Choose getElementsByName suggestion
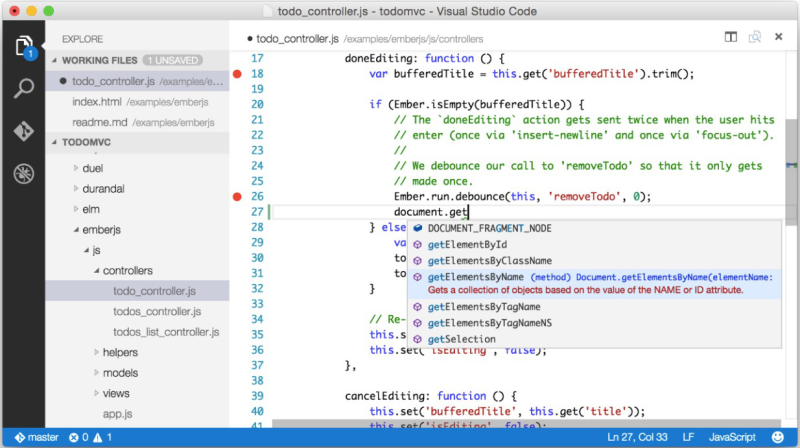 [x=594, y=284]
